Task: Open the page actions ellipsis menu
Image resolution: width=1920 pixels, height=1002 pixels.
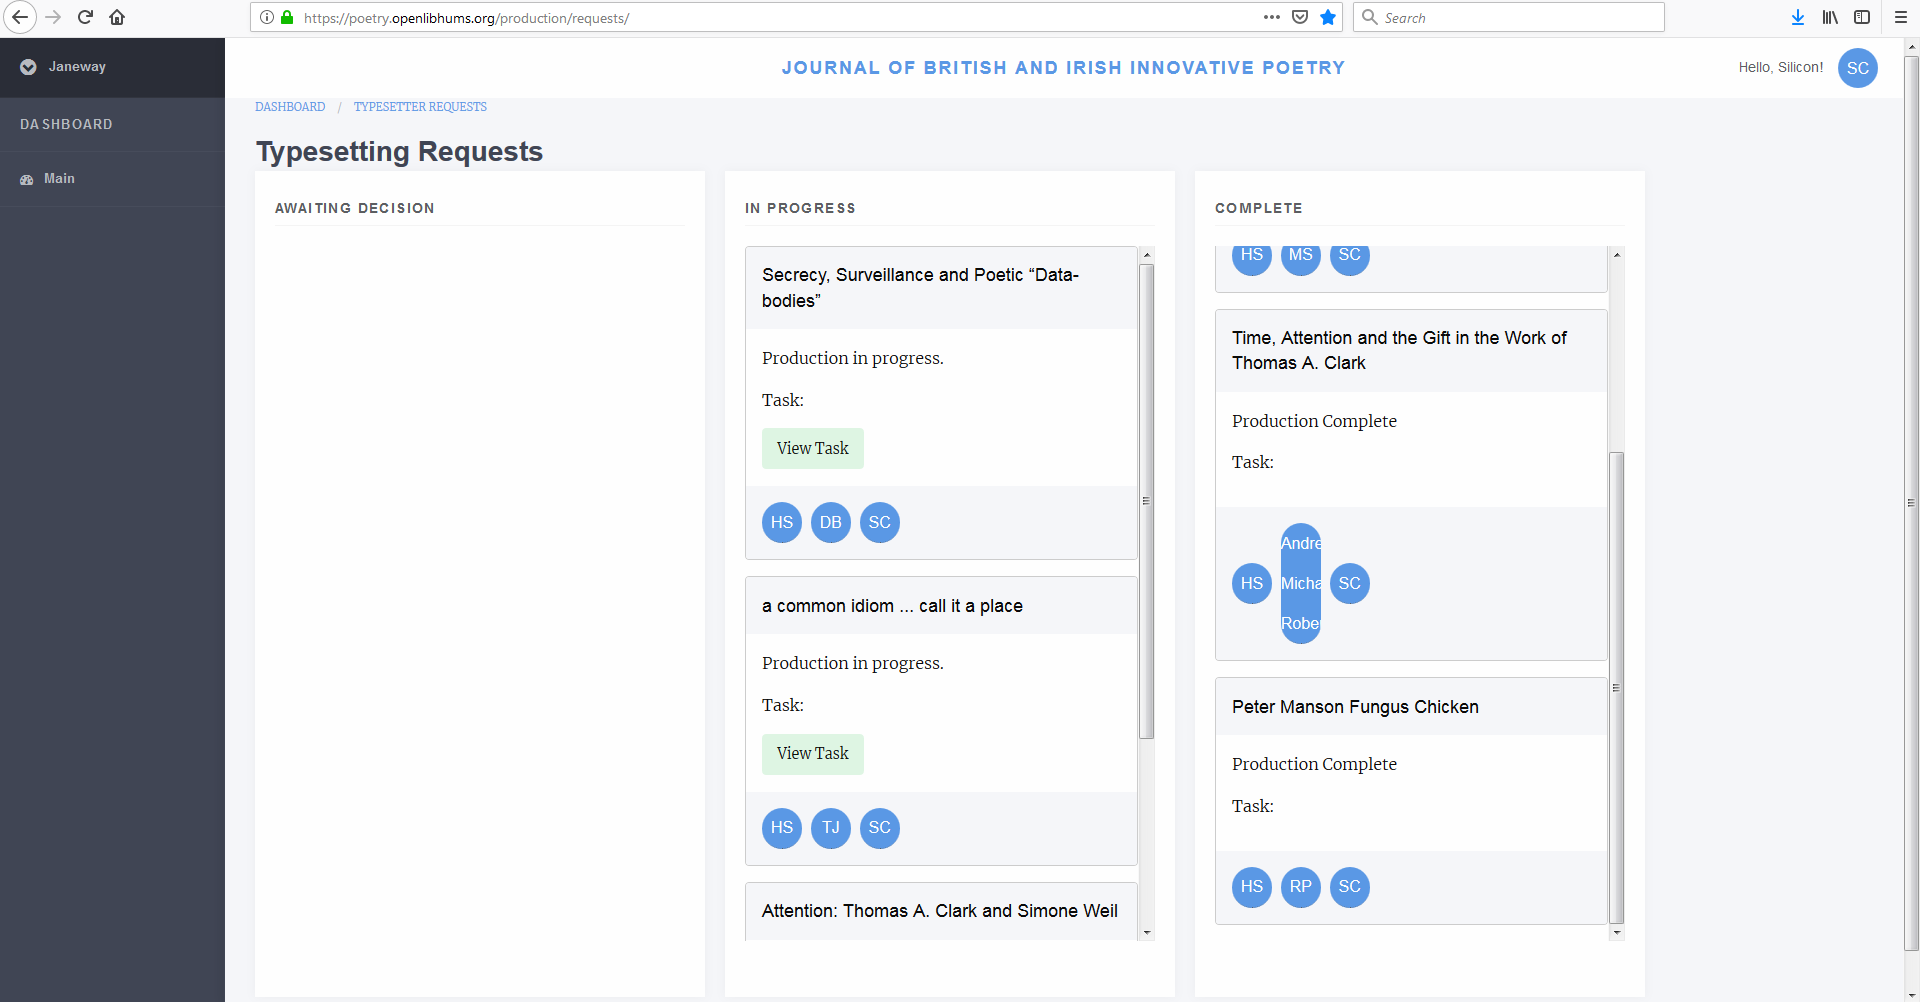Action: point(1272,17)
